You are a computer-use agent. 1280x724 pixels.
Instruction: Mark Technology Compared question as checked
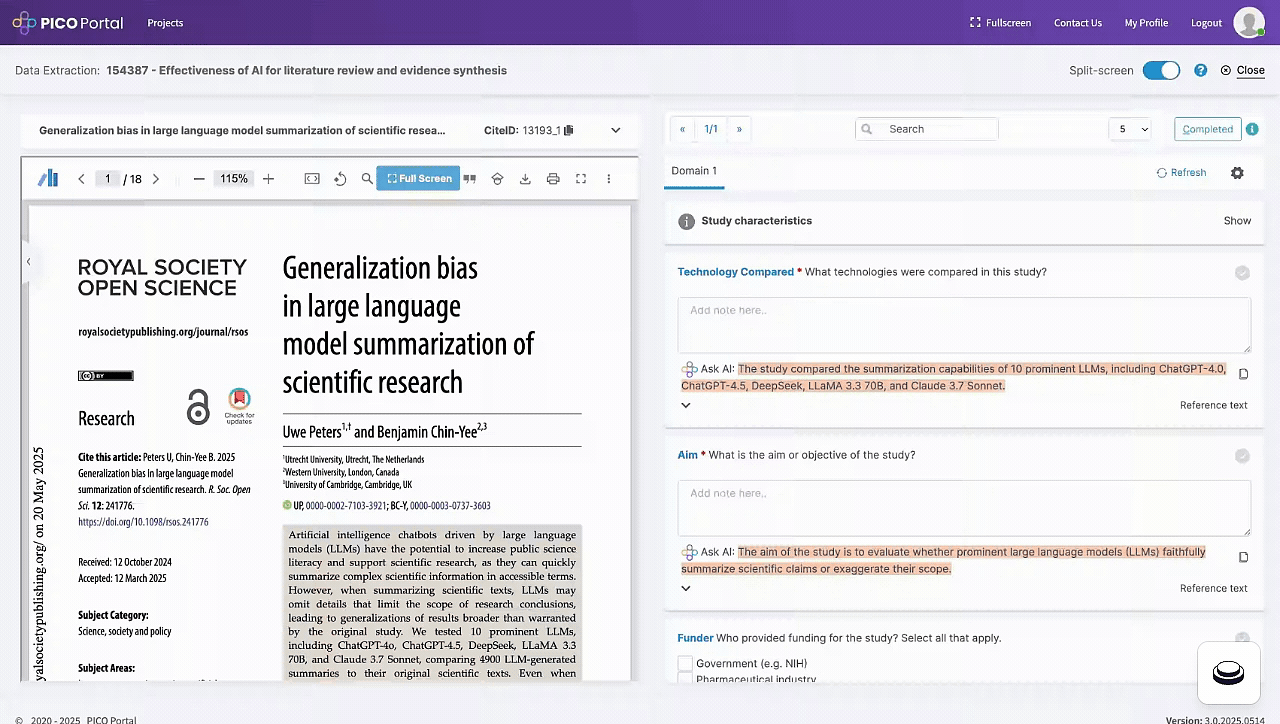1242,273
